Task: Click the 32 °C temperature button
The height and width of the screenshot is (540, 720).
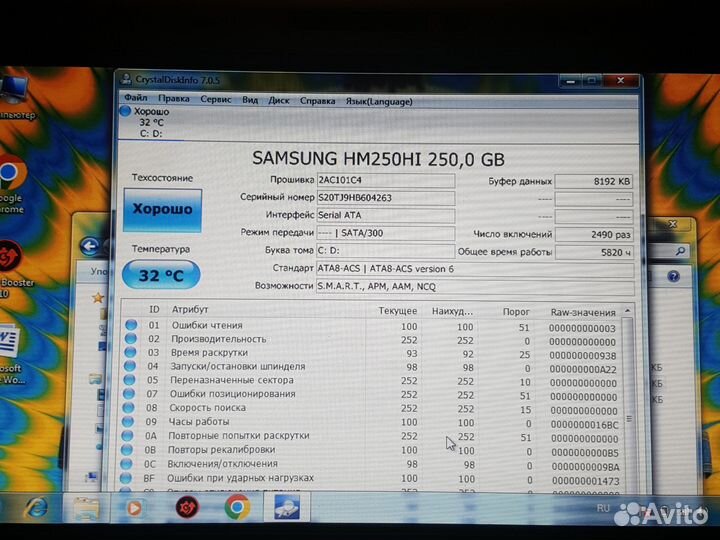Action: click(161, 275)
